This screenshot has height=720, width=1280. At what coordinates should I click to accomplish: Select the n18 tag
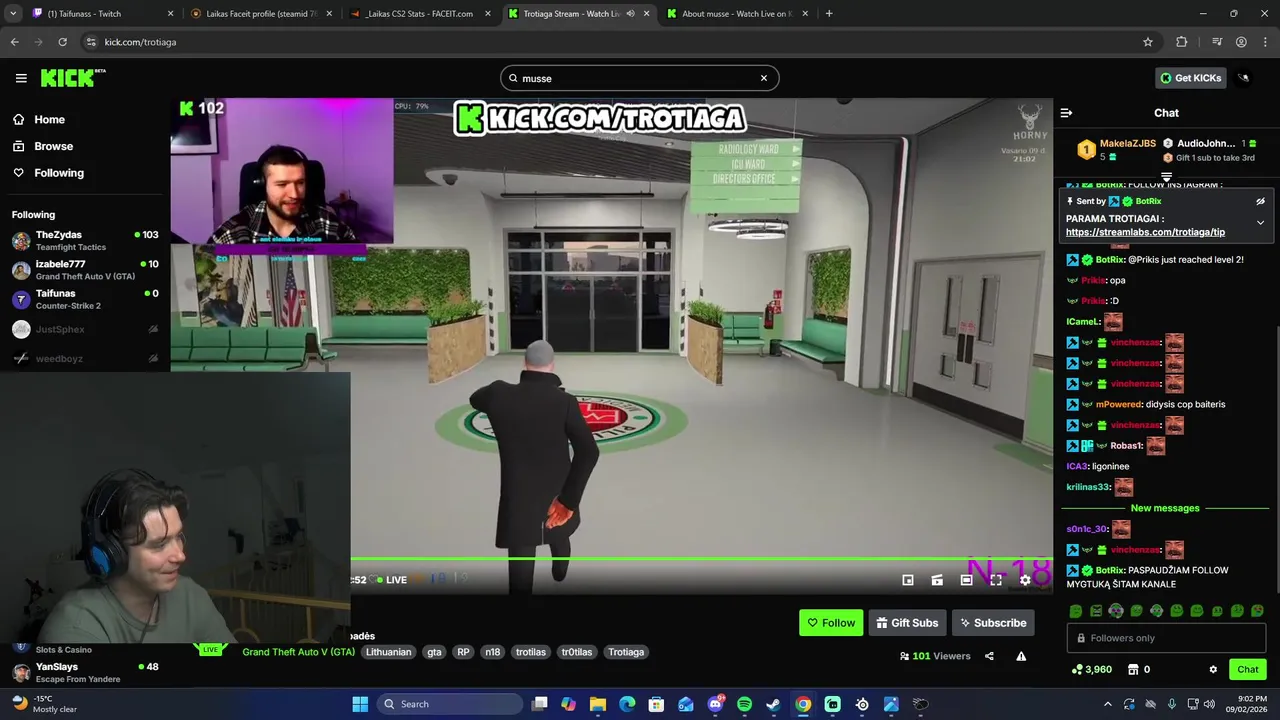point(492,652)
